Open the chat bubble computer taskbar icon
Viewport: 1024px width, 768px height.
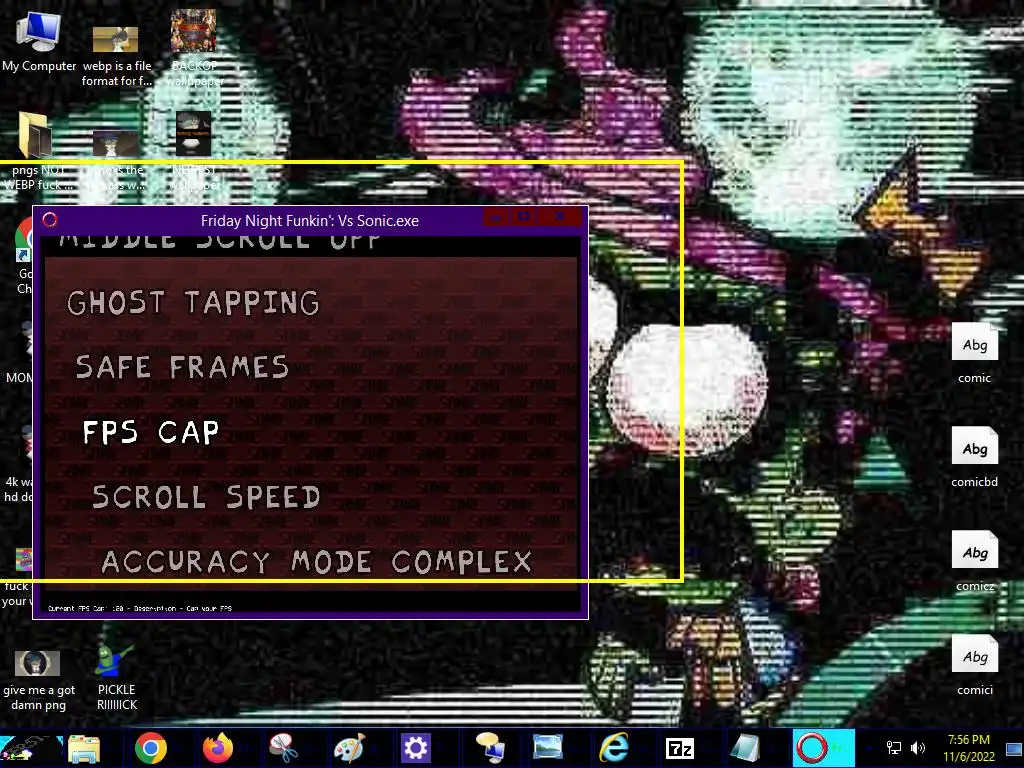point(490,748)
